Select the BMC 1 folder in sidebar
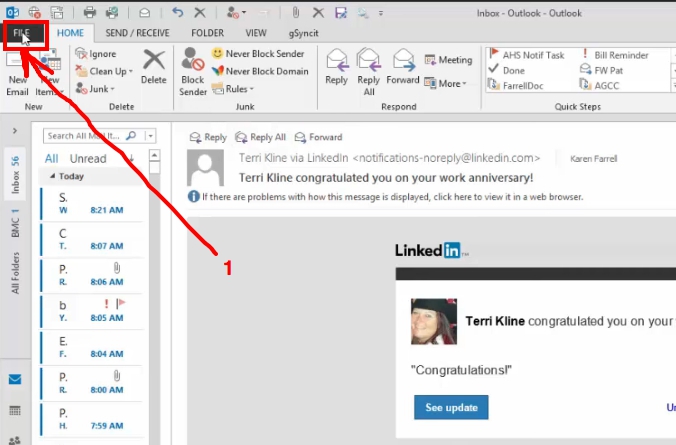Image resolution: width=676 pixels, height=445 pixels. click(15, 222)
